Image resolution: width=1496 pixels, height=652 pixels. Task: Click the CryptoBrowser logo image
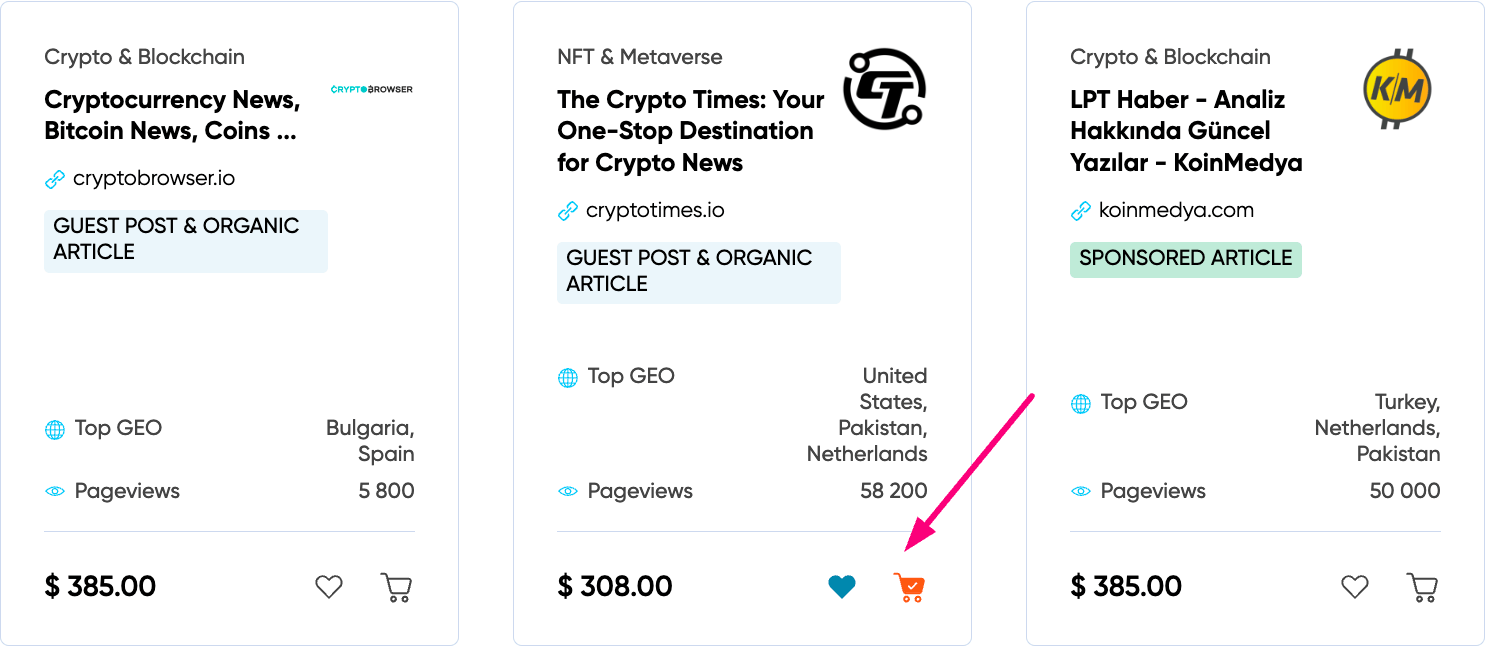pyautogui.click(x=371, y=89)
